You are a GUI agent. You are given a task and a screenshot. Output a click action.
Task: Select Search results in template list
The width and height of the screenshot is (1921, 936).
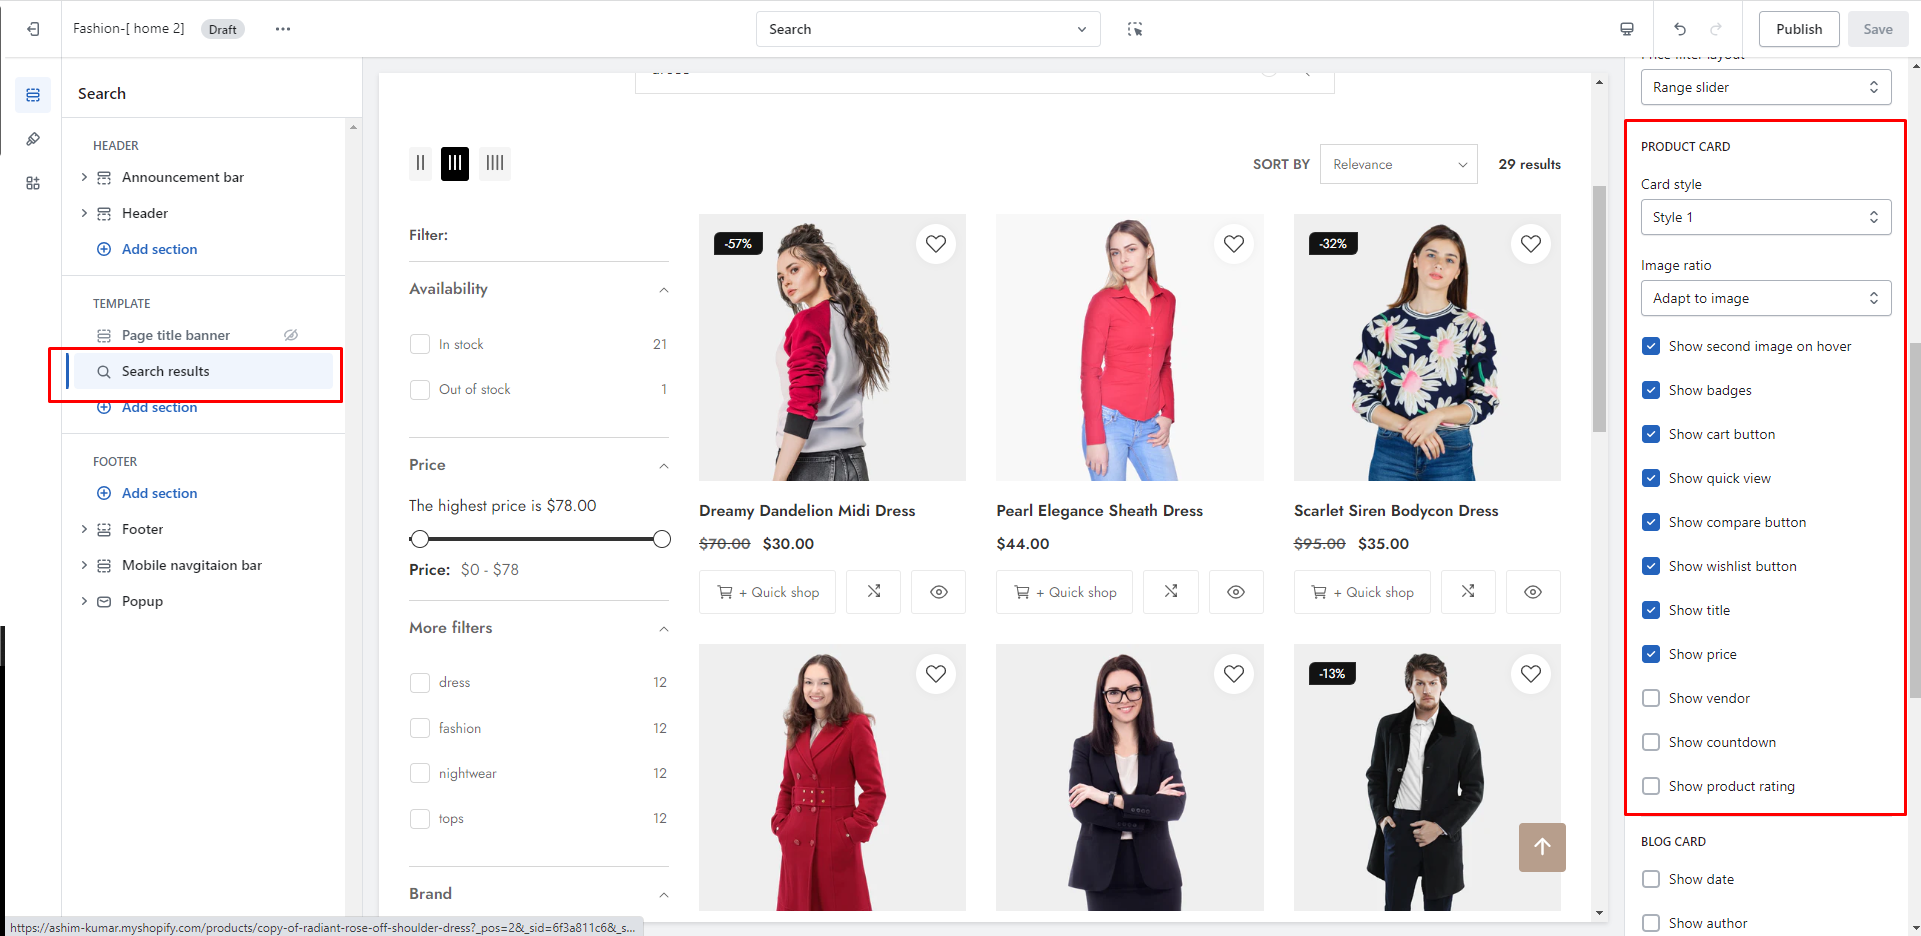pyautogui.click(x=166, y=371)
